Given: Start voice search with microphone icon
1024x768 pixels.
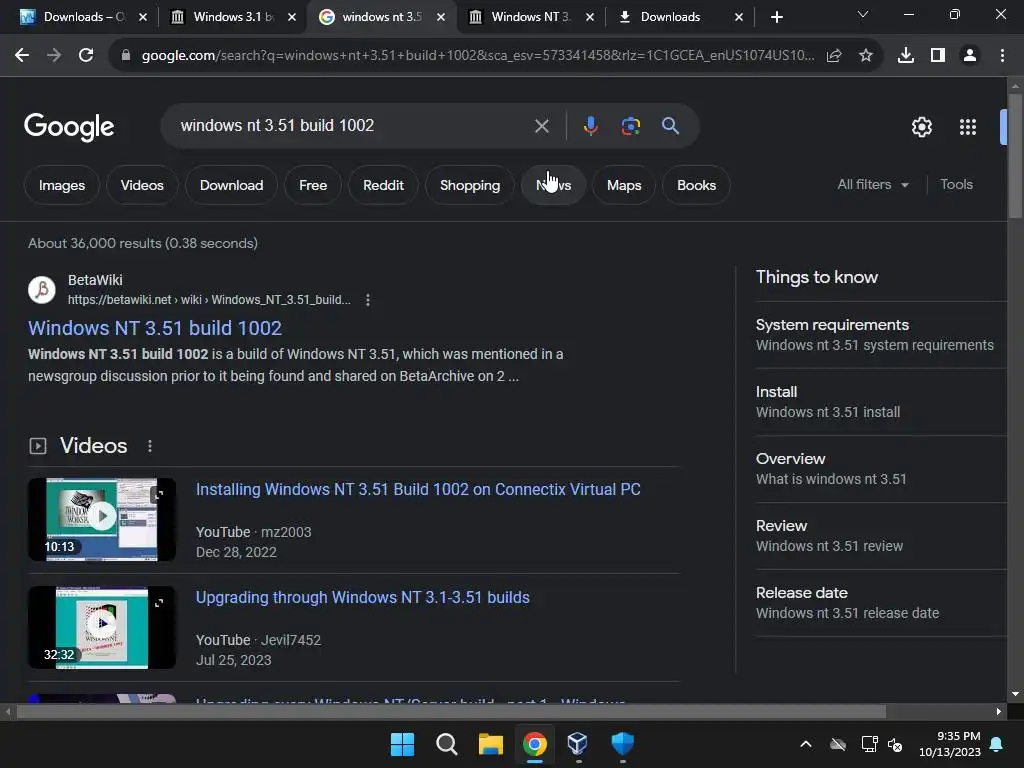Looking at the screenshot, I should [590, 126].
